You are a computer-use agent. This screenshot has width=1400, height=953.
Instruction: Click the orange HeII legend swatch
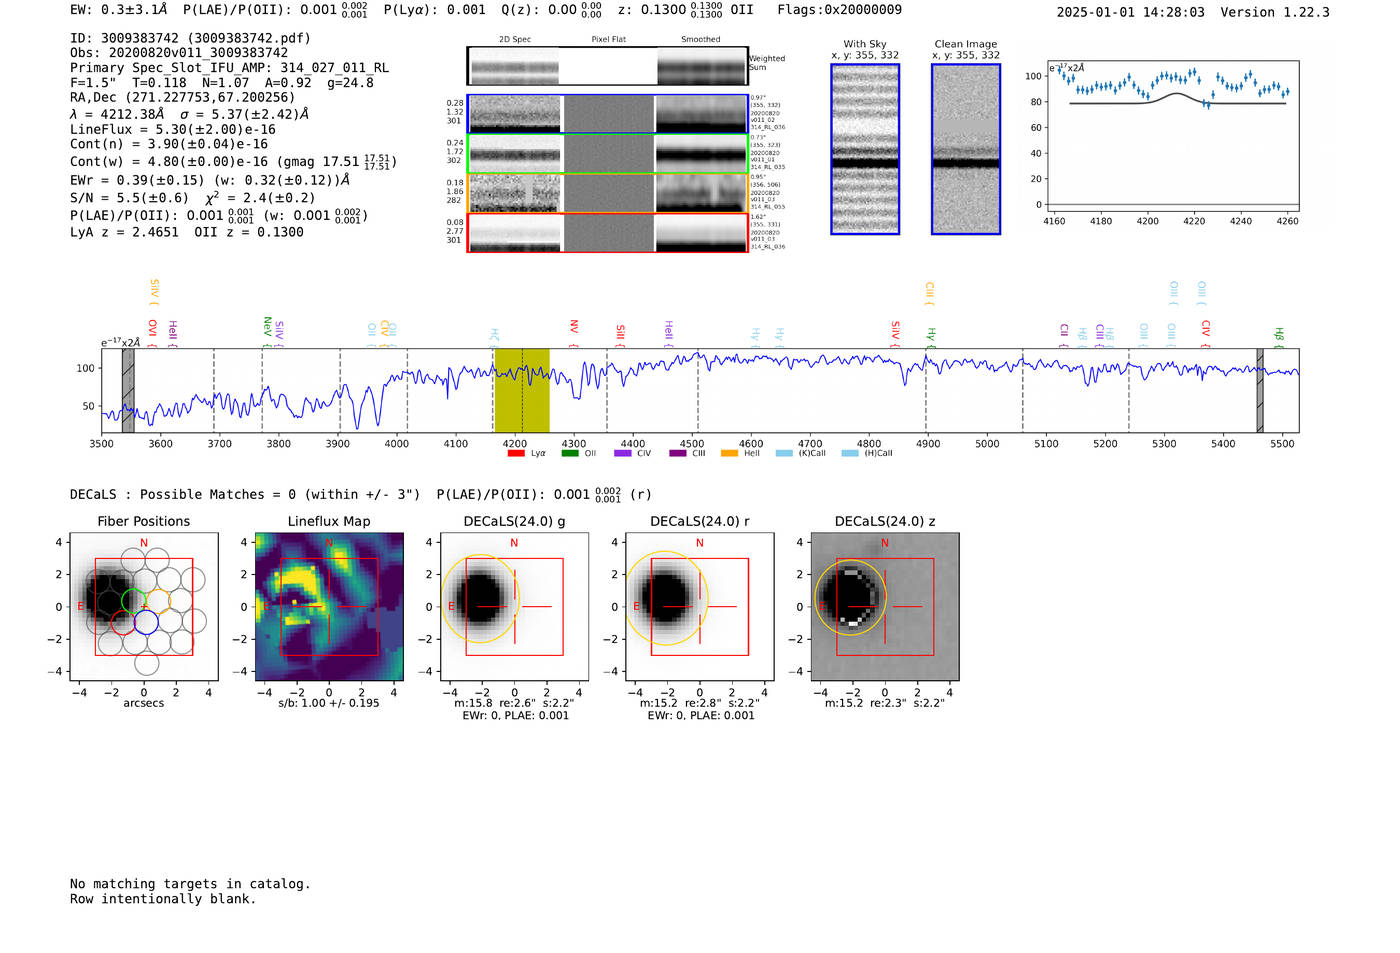[x=729, y=453]
